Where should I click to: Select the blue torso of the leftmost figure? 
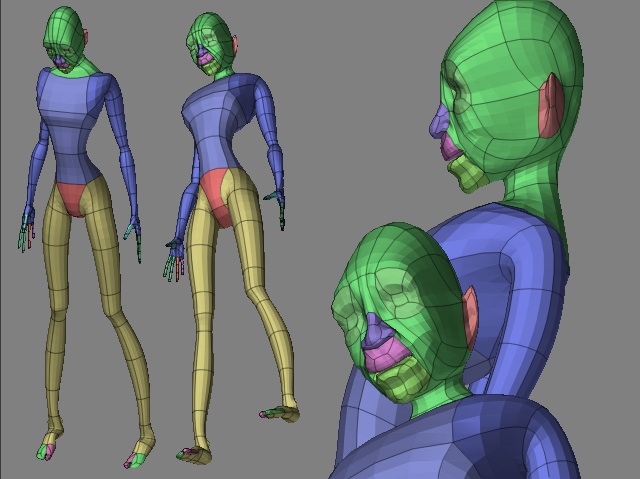69,126
